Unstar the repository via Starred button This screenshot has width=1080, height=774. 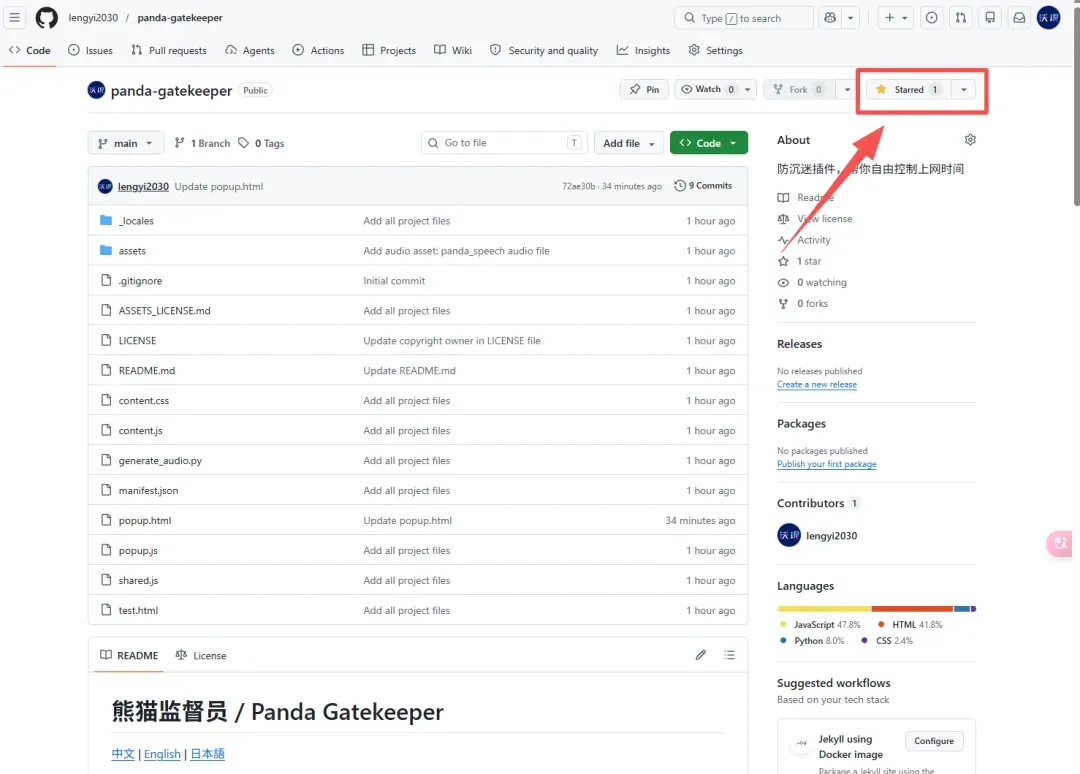point(908,90)
